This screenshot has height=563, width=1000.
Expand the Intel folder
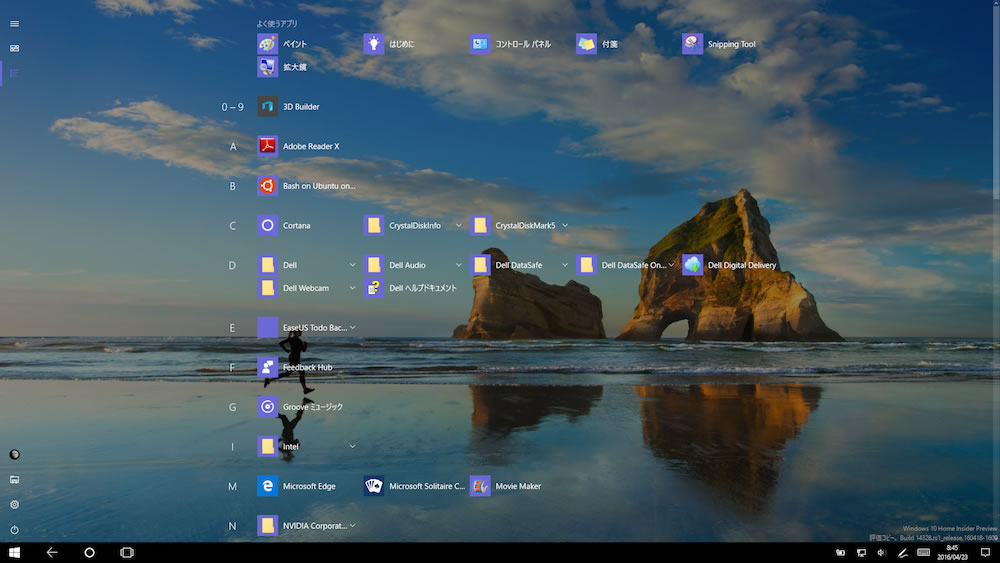pyautogui.click(x=352, y=446)
